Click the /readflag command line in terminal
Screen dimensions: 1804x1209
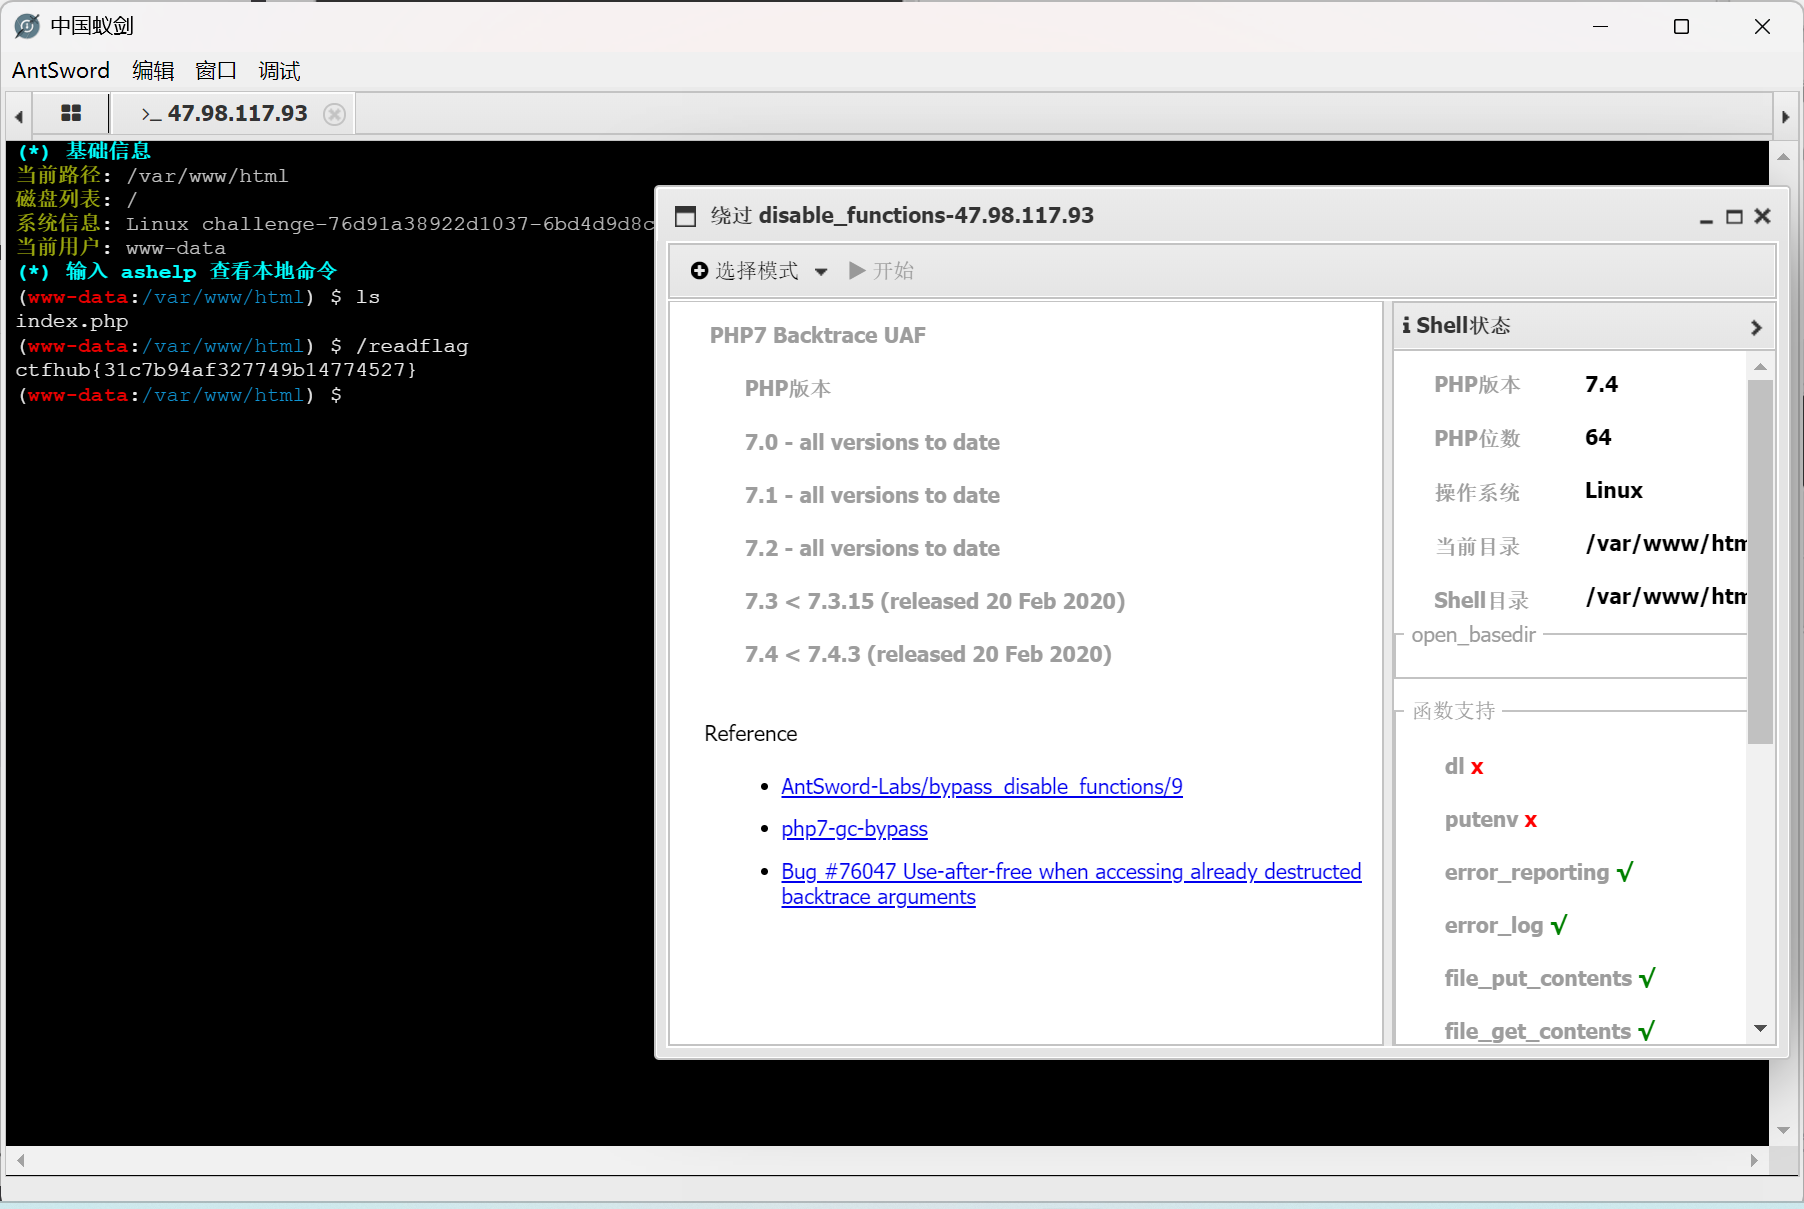[x=242, y=346]
